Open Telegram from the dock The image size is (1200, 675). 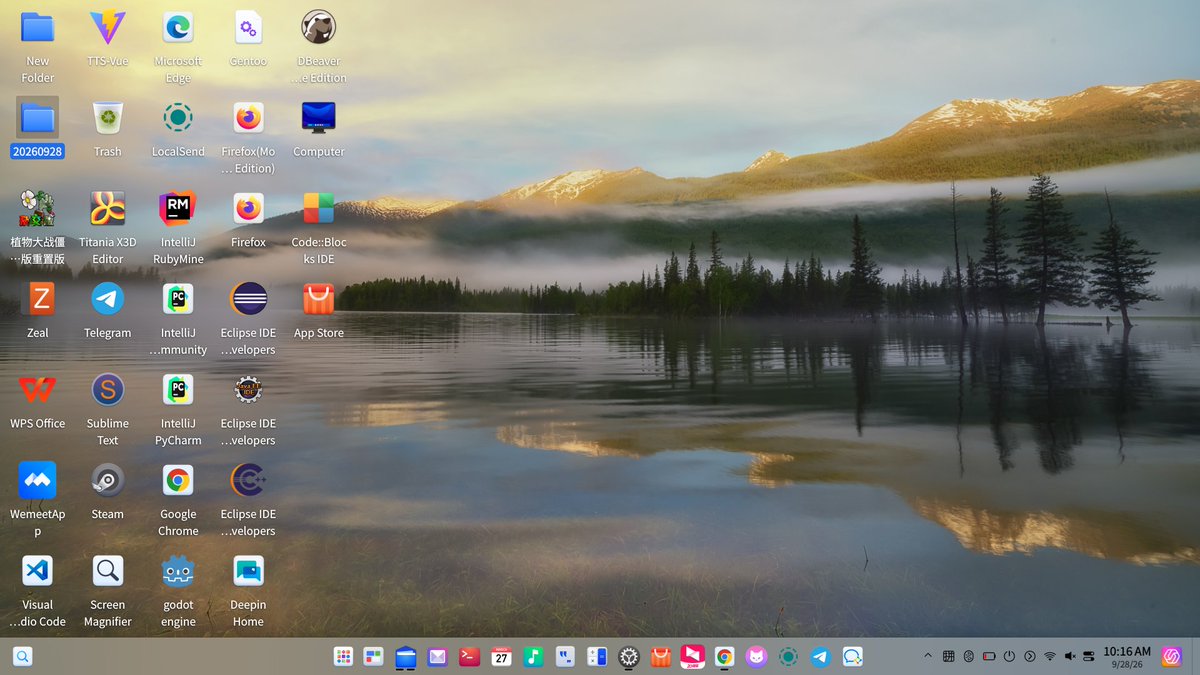pyautogui.click(x=821, y=656)
